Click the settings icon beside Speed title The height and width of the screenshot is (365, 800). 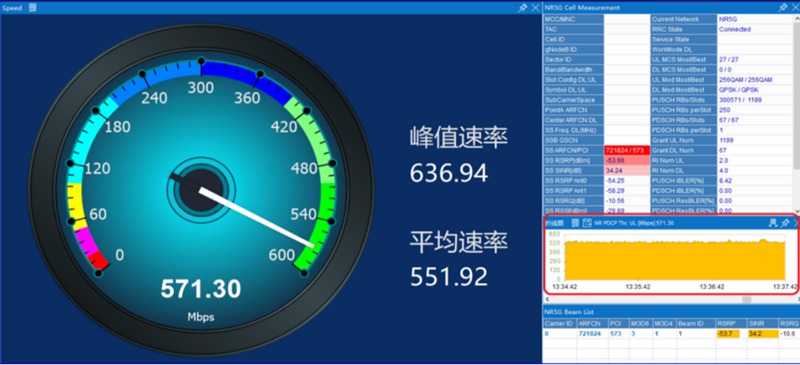pyautogui.click(x=33, y=7)
